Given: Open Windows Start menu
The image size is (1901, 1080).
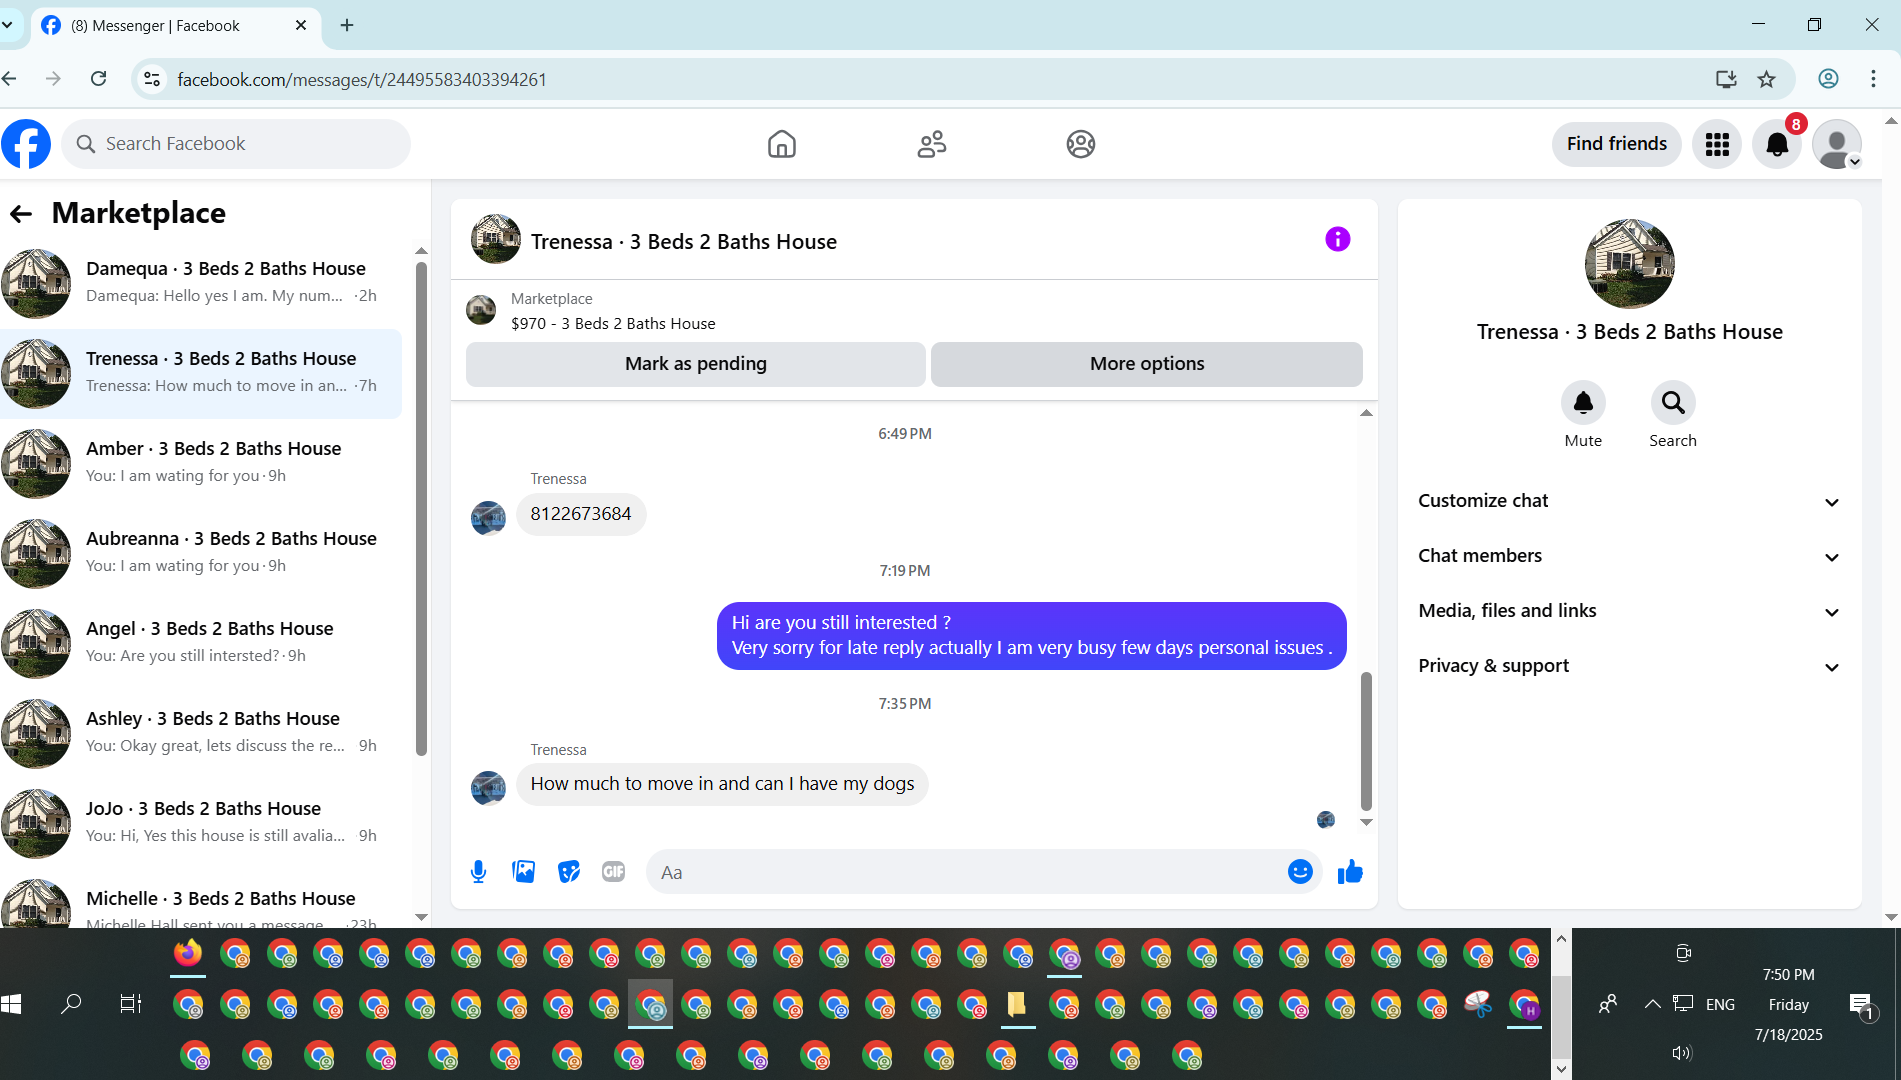Looking at the screenshot, I should point(11,1004).
